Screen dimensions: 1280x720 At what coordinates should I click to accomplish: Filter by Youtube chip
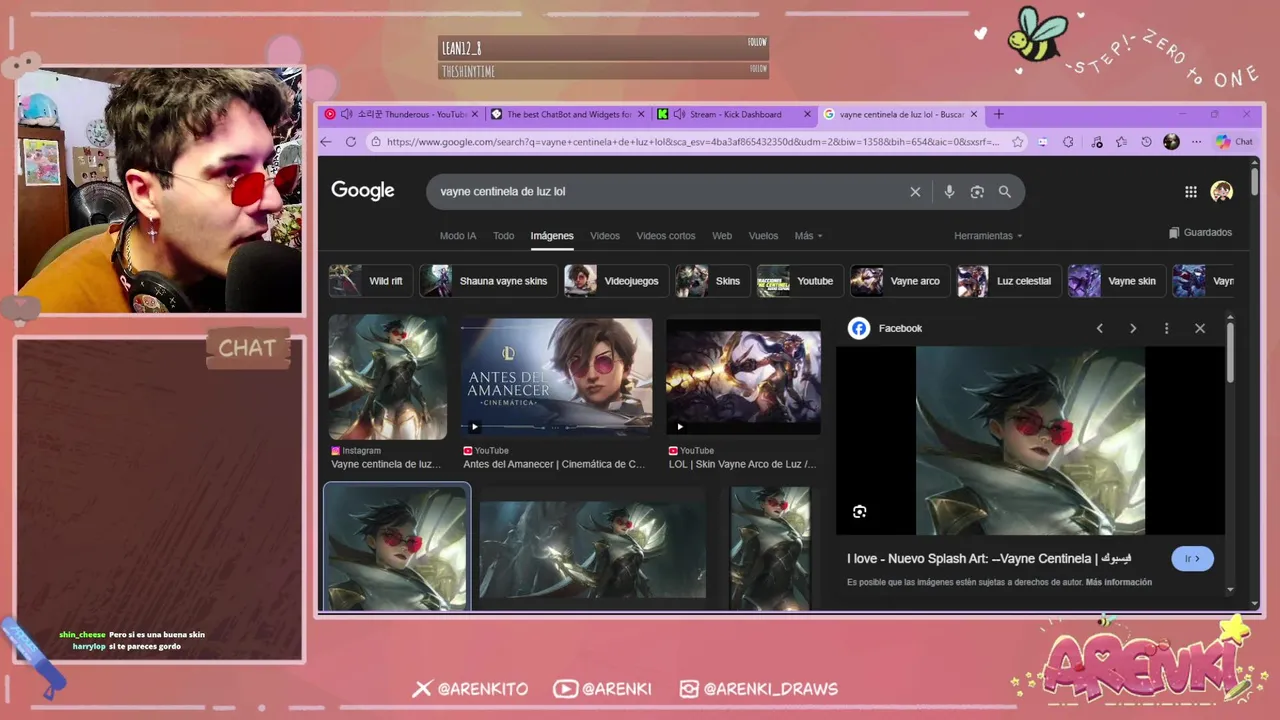coord(798,281)
